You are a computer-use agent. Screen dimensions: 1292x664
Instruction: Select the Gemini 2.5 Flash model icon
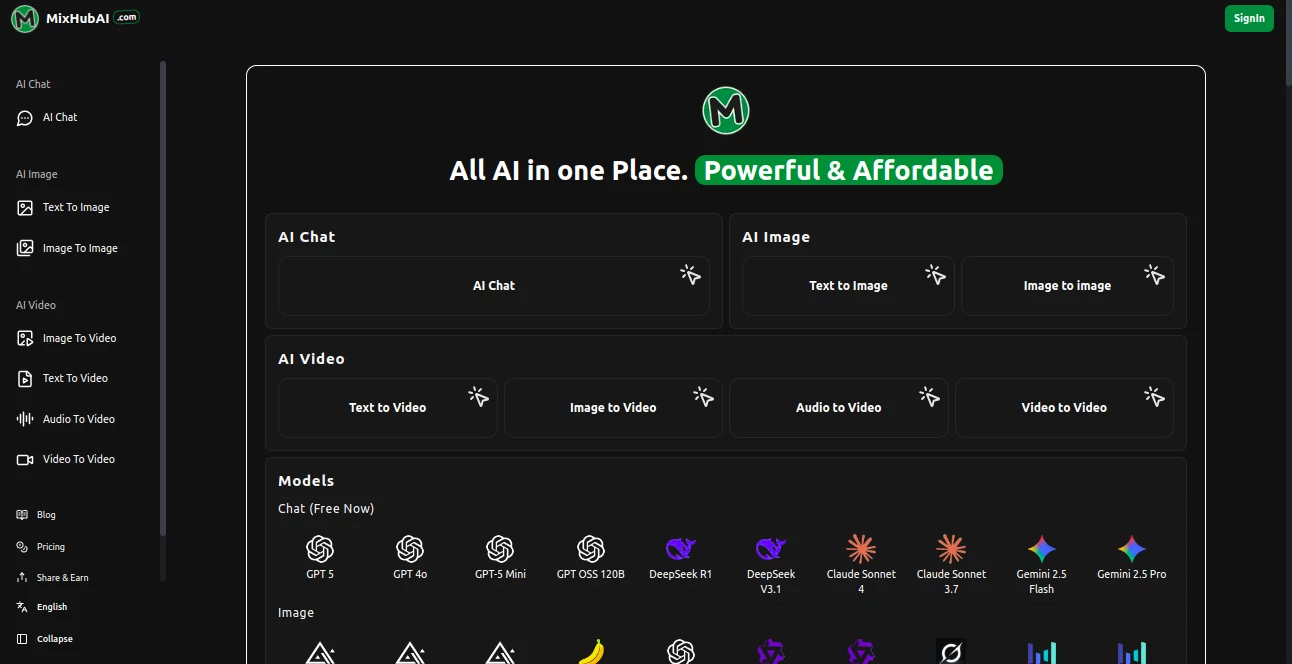point(1041,549)
